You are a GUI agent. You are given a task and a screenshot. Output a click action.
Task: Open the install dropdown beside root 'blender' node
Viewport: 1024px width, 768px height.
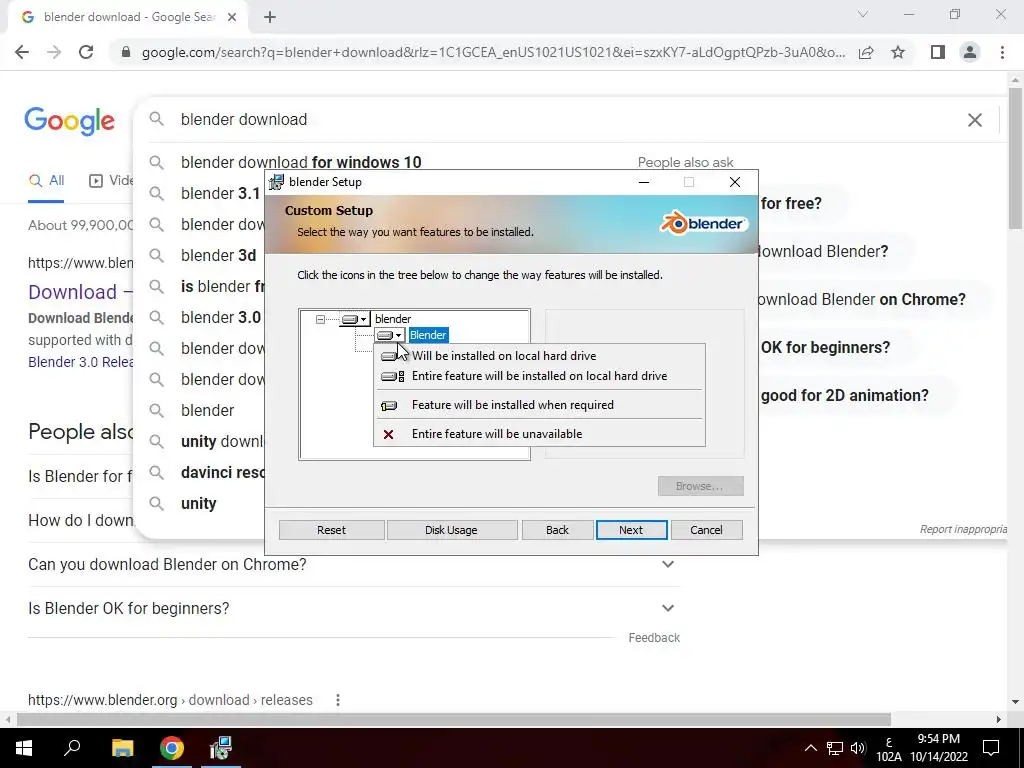click(355, 319)
